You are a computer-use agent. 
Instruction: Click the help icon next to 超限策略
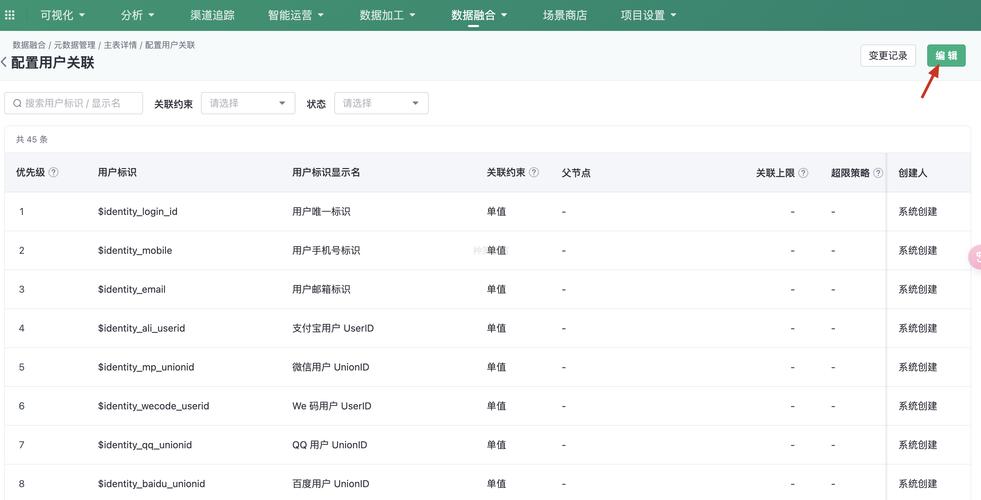tap(878, 173)
